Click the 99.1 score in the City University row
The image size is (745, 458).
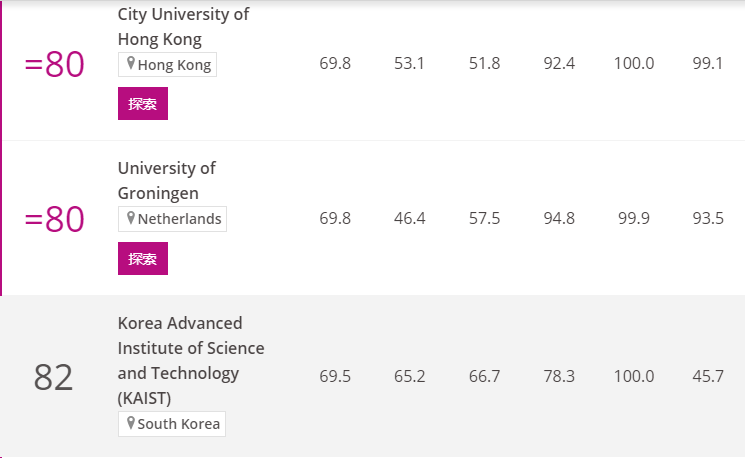point(708,63)
